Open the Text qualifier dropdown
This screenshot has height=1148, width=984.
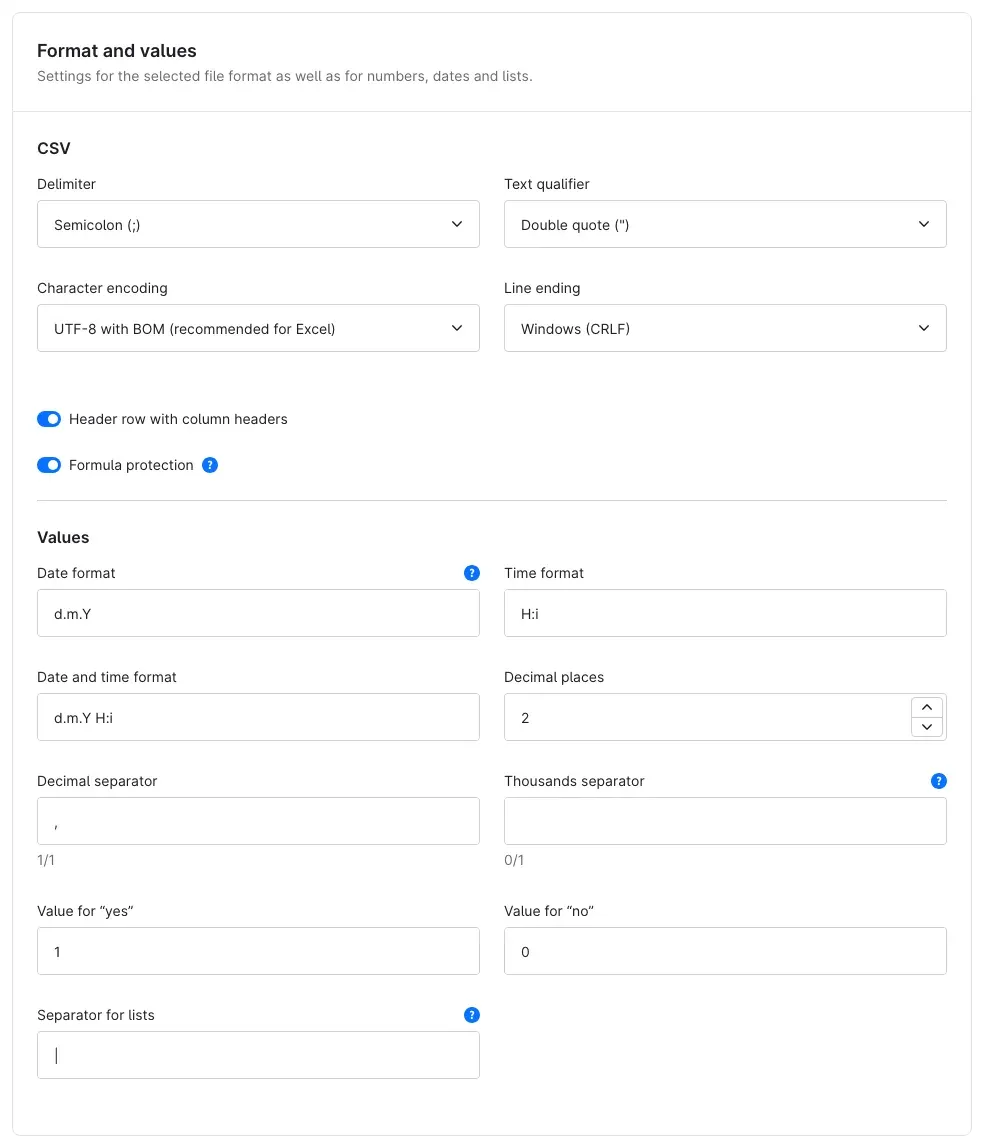pyautogui.click(x=725, y=224)
